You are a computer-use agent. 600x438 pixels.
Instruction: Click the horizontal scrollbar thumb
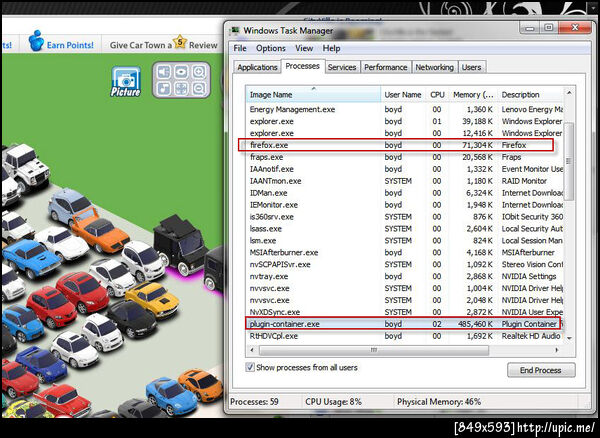point(374,350)
